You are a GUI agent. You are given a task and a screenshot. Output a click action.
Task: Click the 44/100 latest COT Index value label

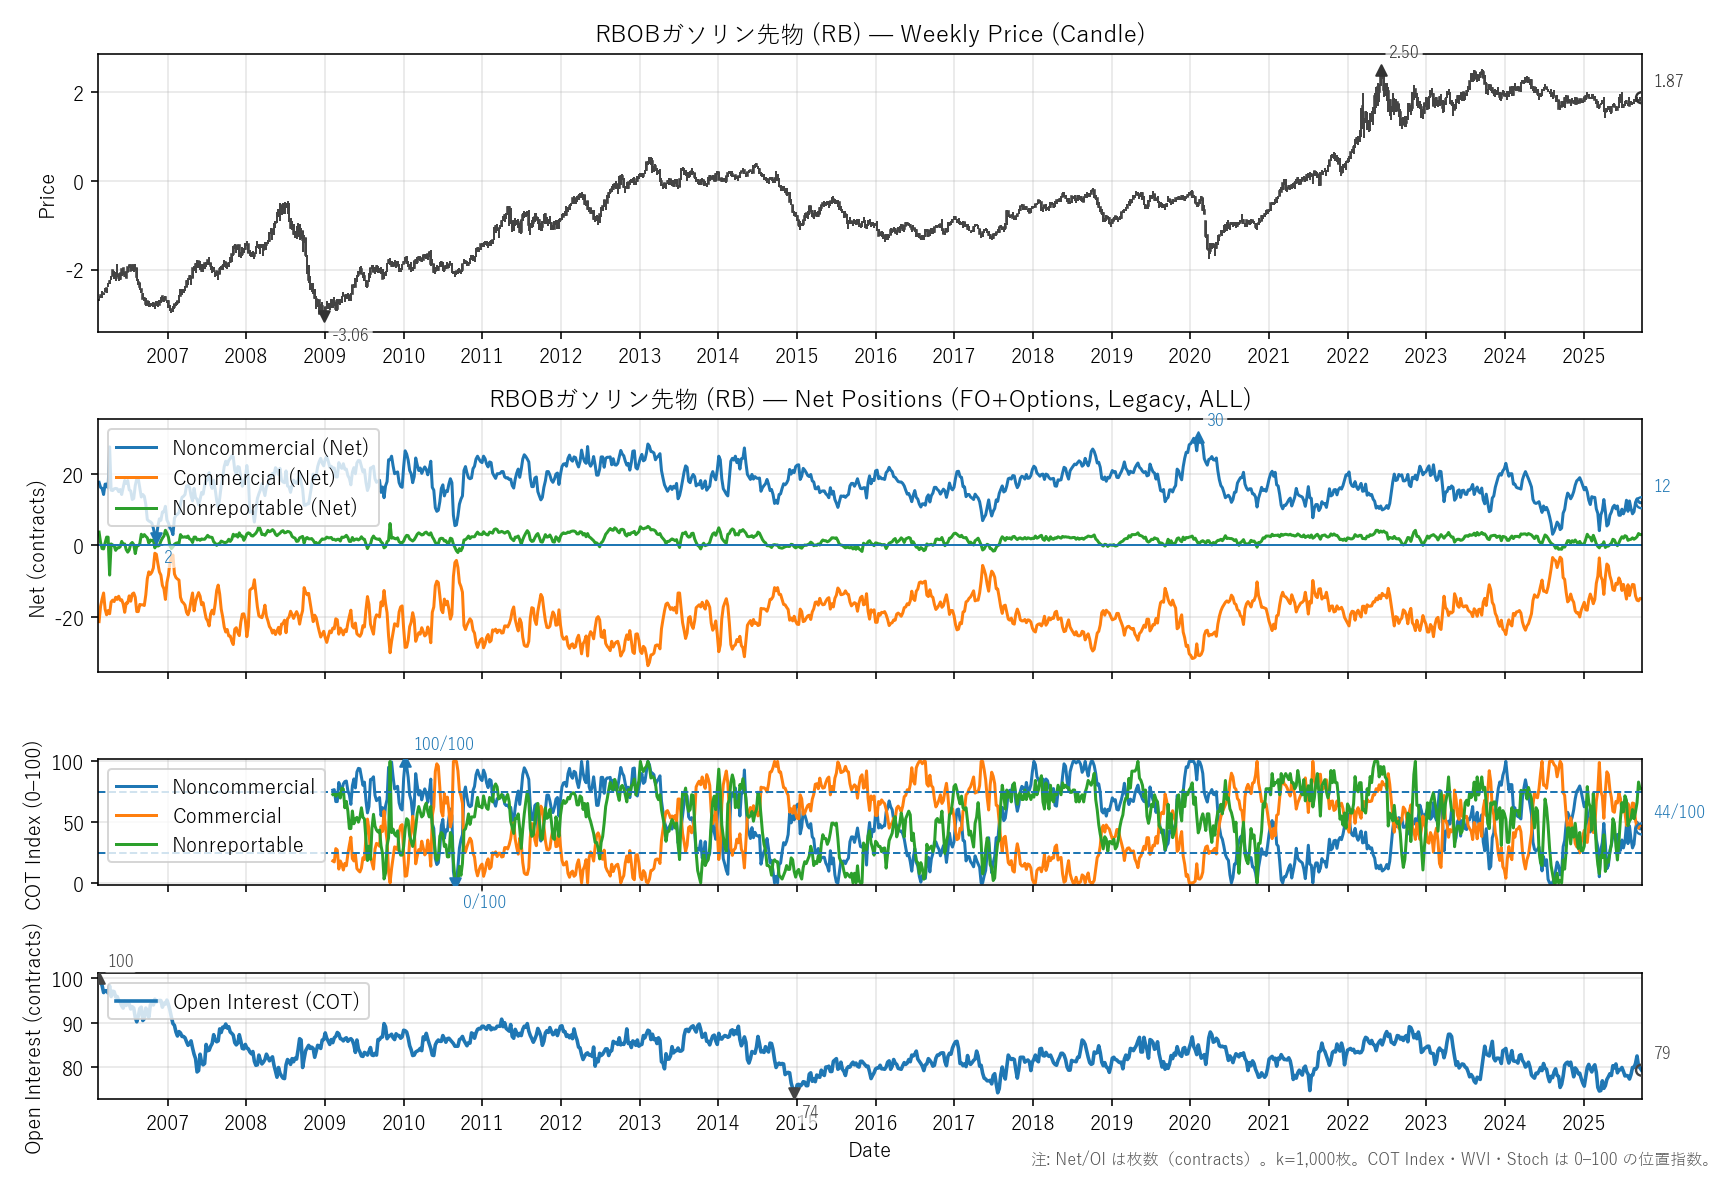coord(1678,812)
